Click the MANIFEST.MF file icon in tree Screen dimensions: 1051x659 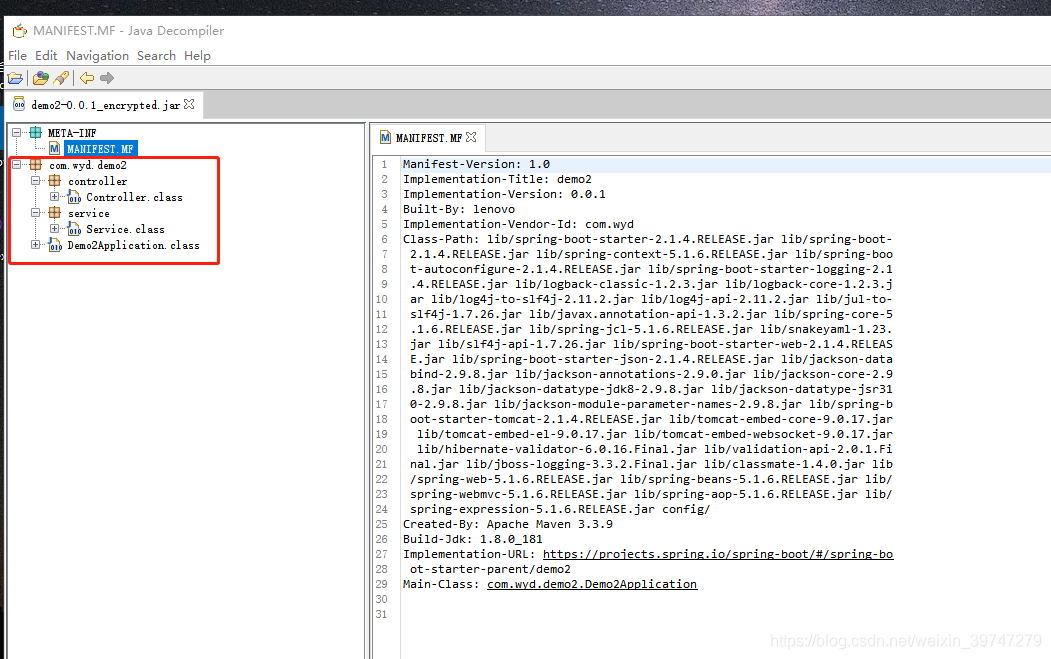(54, 149)
